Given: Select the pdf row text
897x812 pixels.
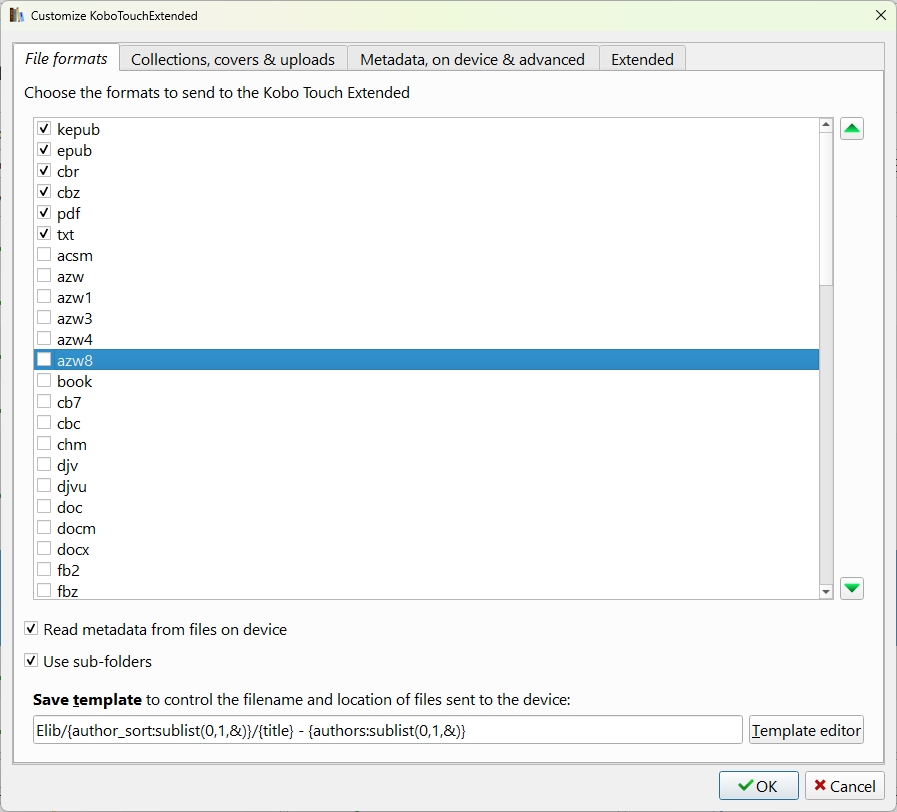Looking at the screenshot, I should 69,213.
